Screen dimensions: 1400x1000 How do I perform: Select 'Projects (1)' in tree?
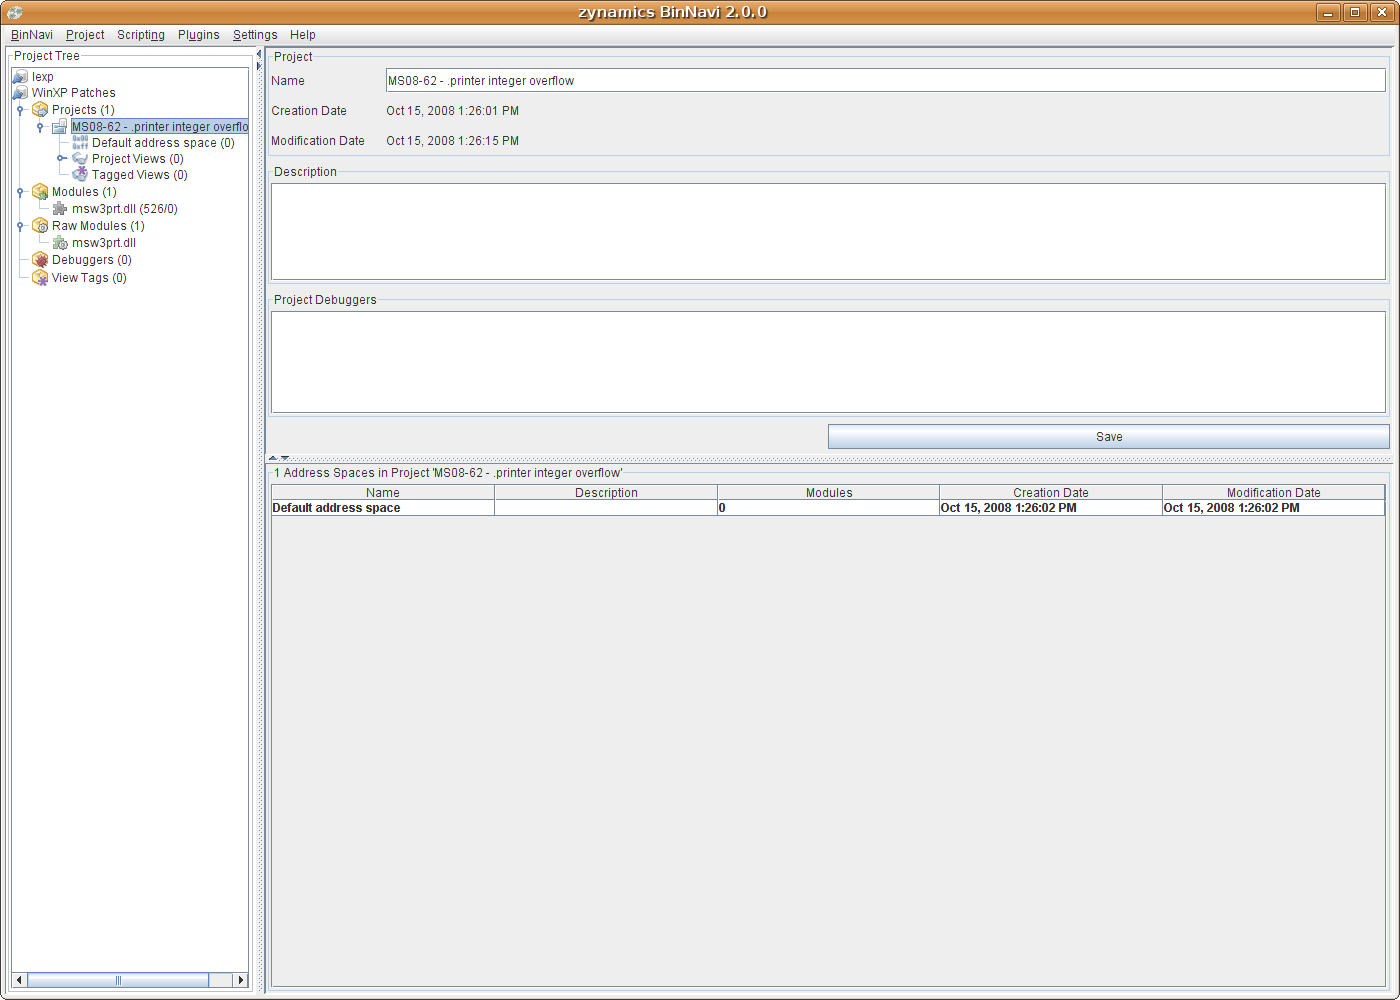click(83, 110)
